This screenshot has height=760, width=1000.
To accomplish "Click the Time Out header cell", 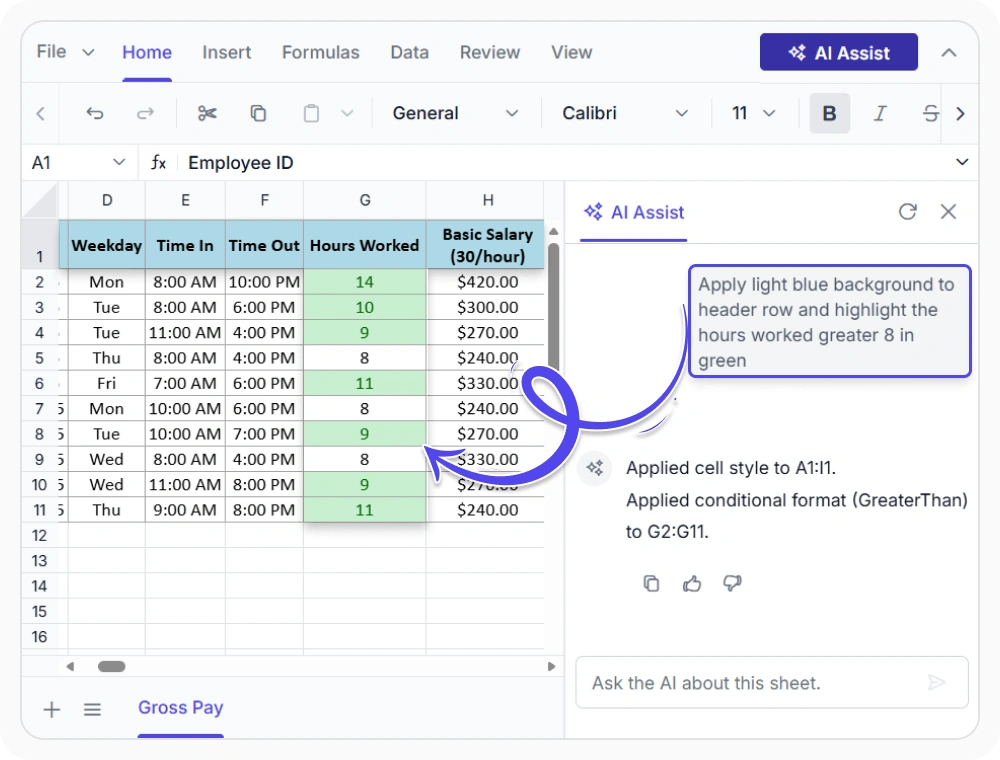I will 264,245.
